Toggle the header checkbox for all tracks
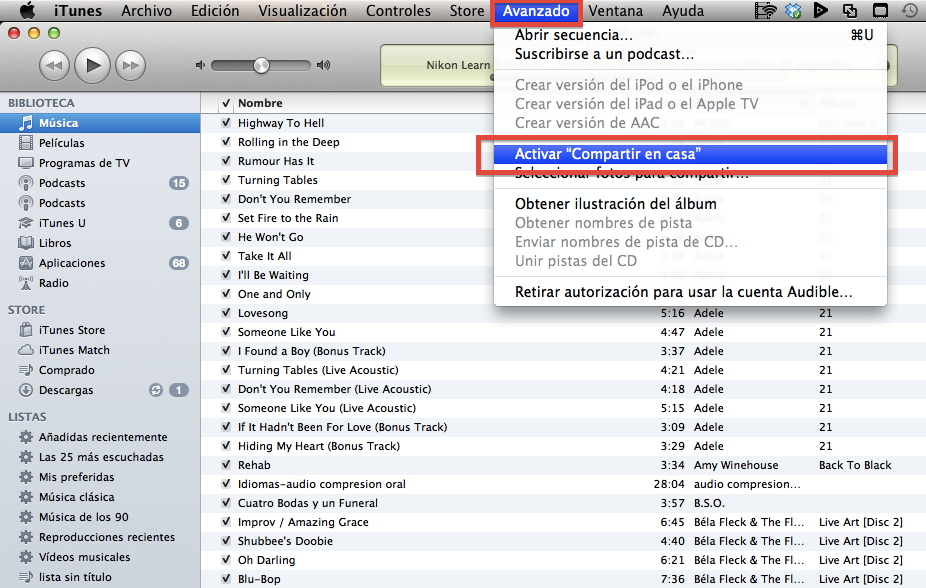 [x=226, y=103]
